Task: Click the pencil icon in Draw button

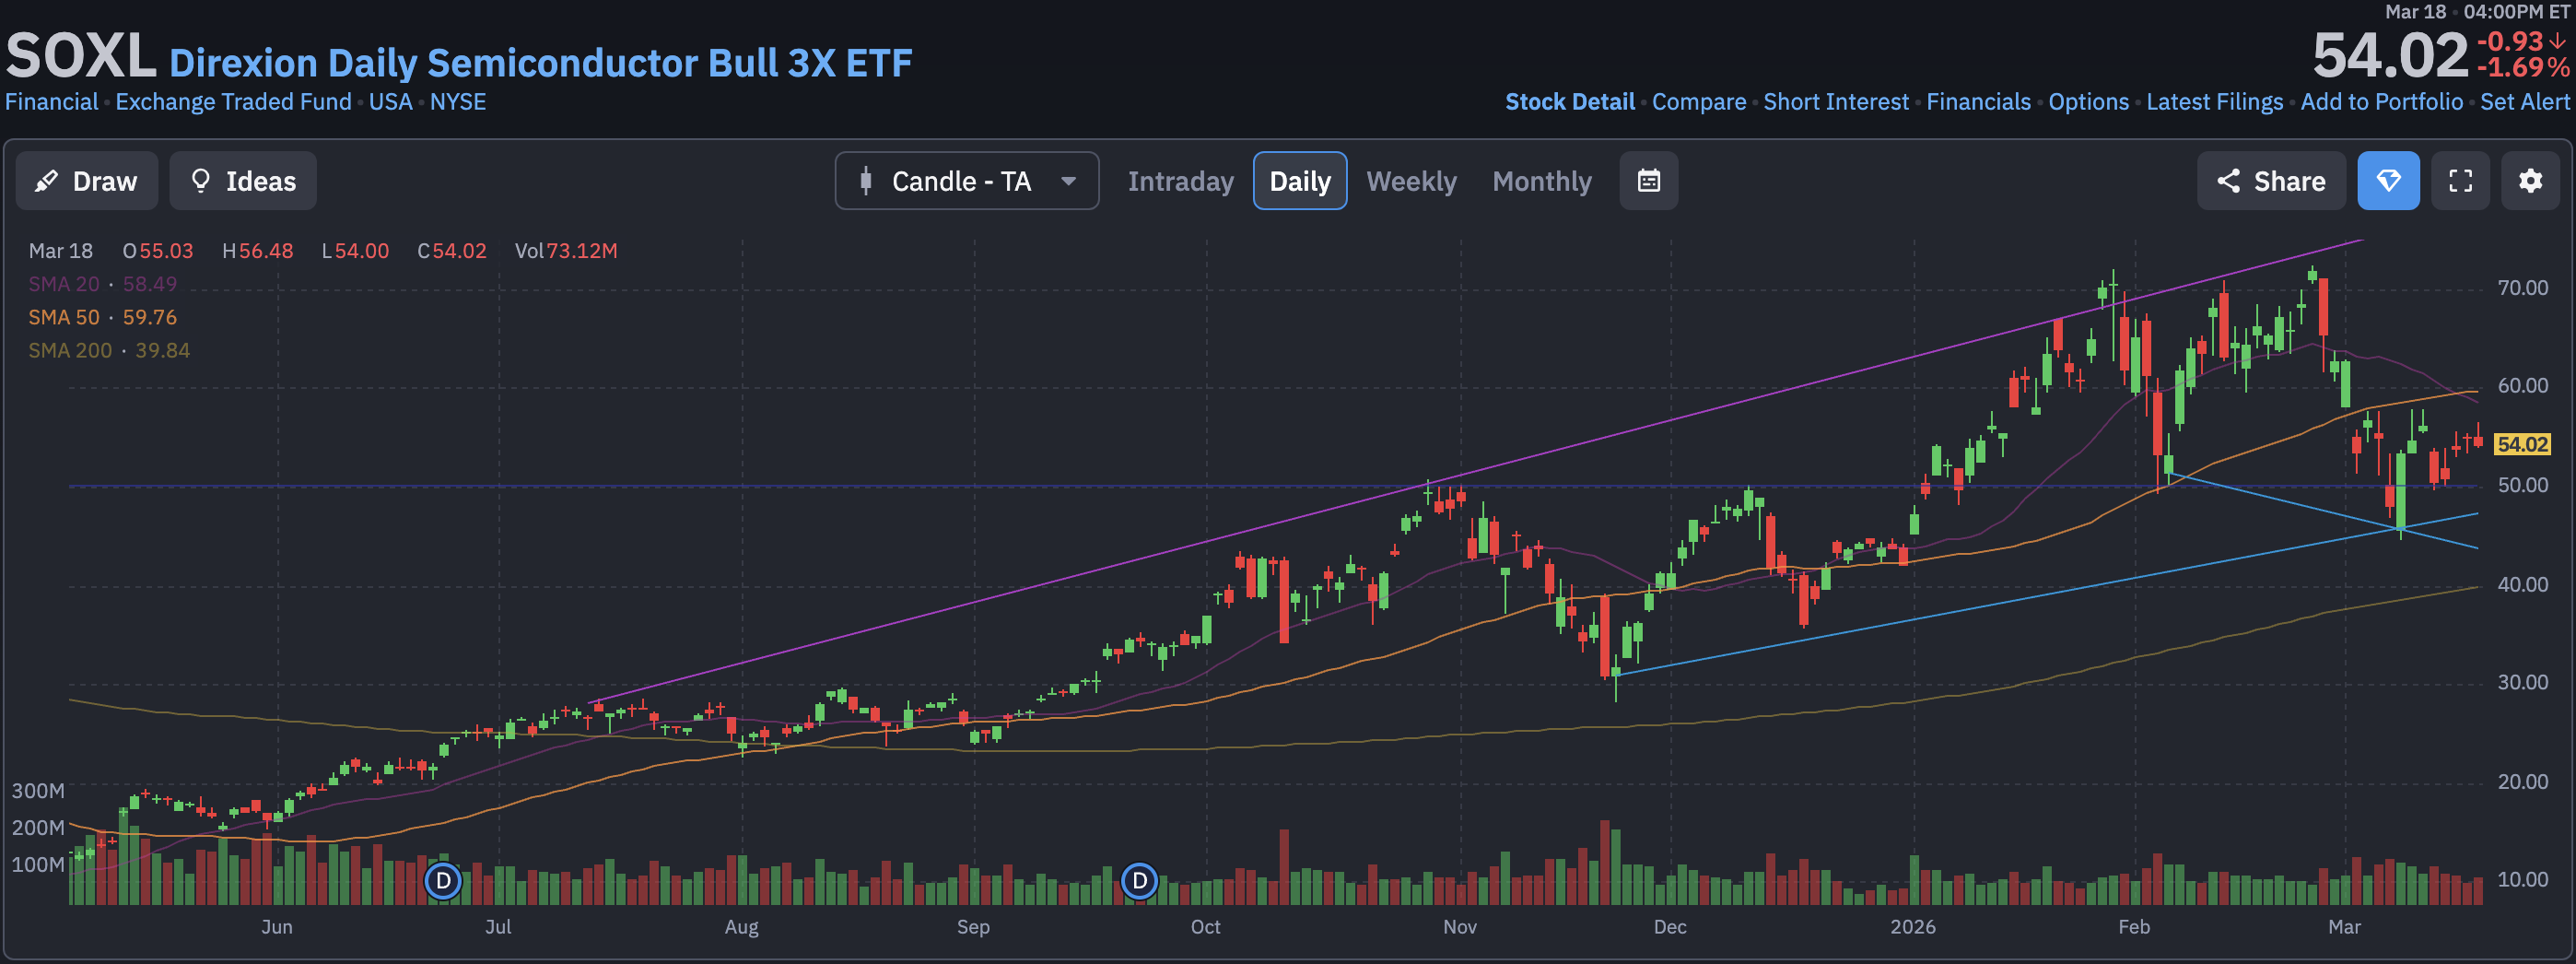Action: 46,181
